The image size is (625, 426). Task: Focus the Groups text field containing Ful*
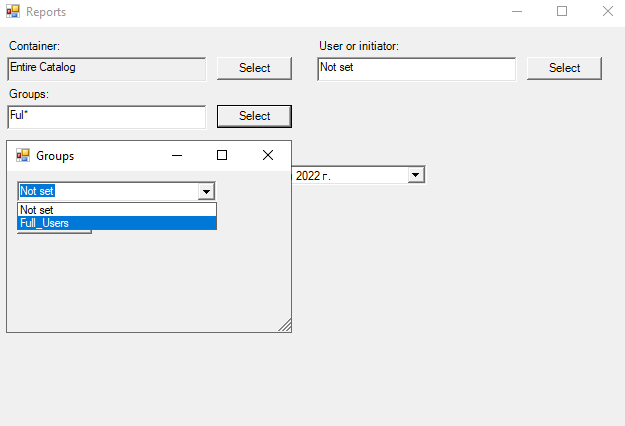tap(106, 116)
